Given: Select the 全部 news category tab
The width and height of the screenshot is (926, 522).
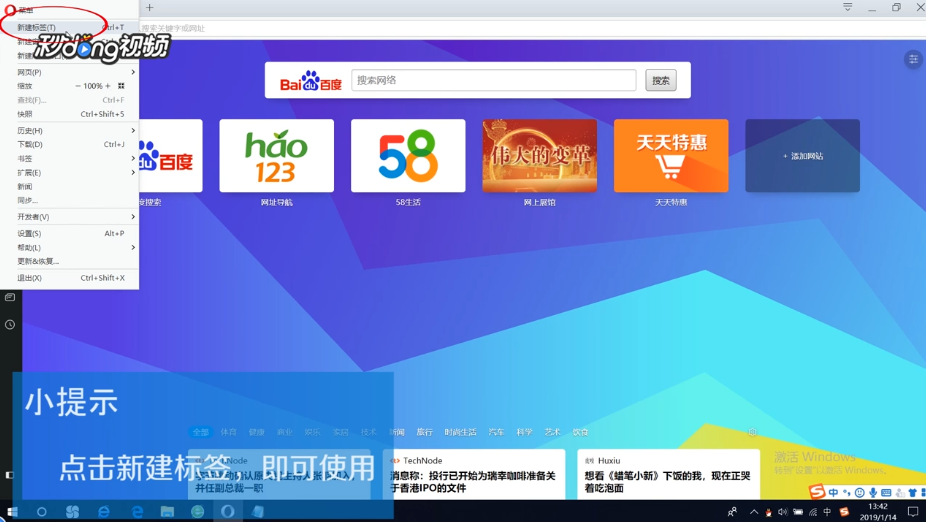Looking at the screenshot, I should [x=200, y=432].
